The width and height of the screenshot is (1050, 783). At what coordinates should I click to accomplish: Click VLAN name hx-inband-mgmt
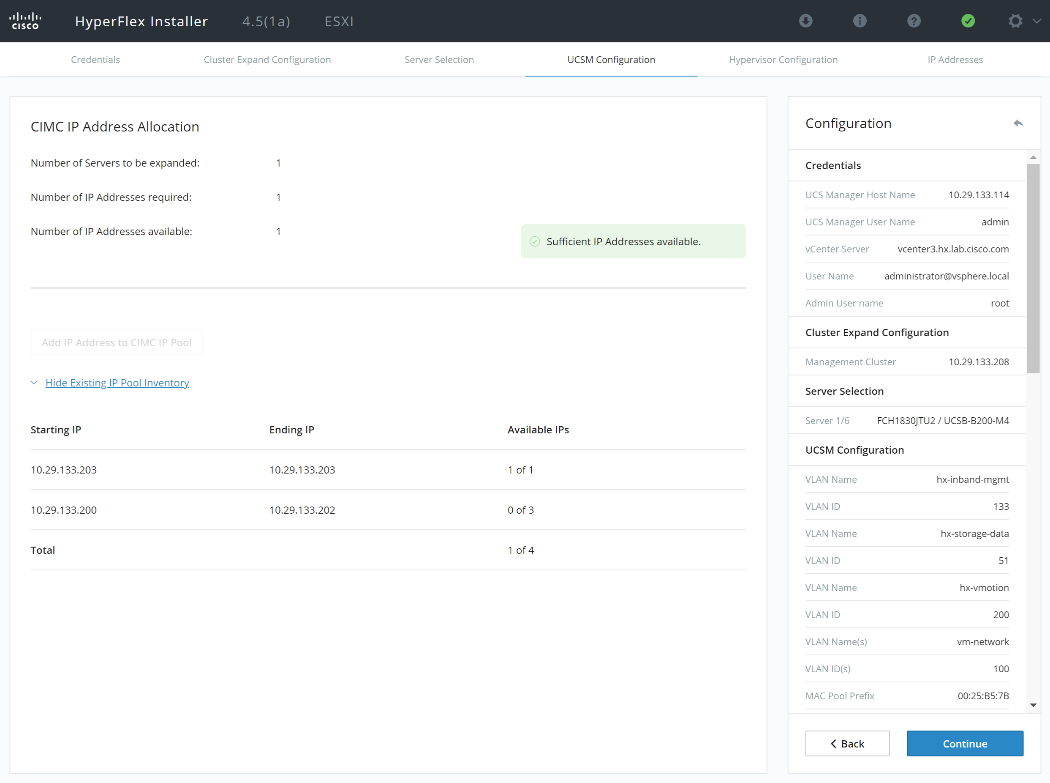pos(972,480)
